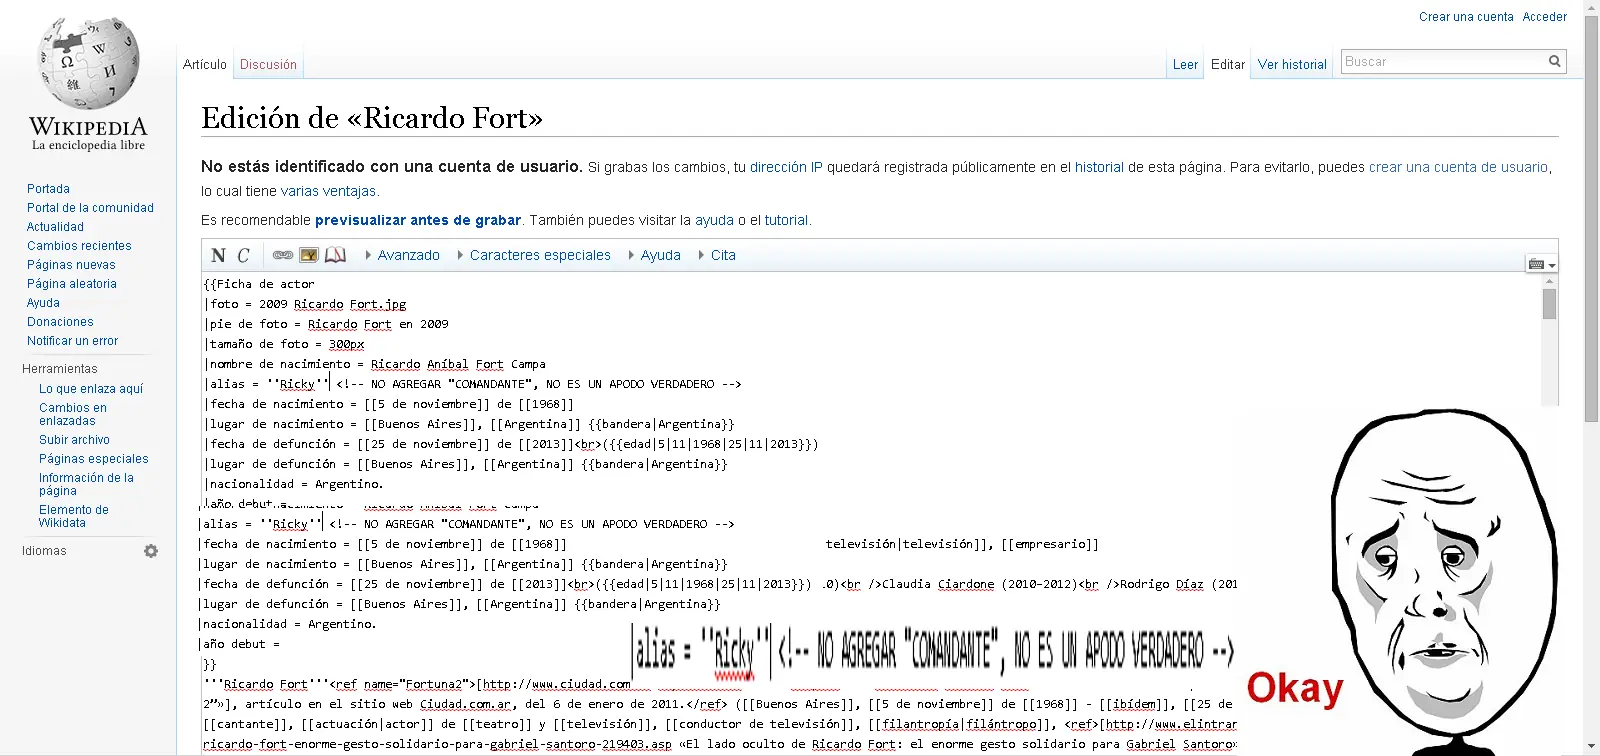
Task: Click the '{{Ficha de actor' line
Action: [x=259, y=284]
